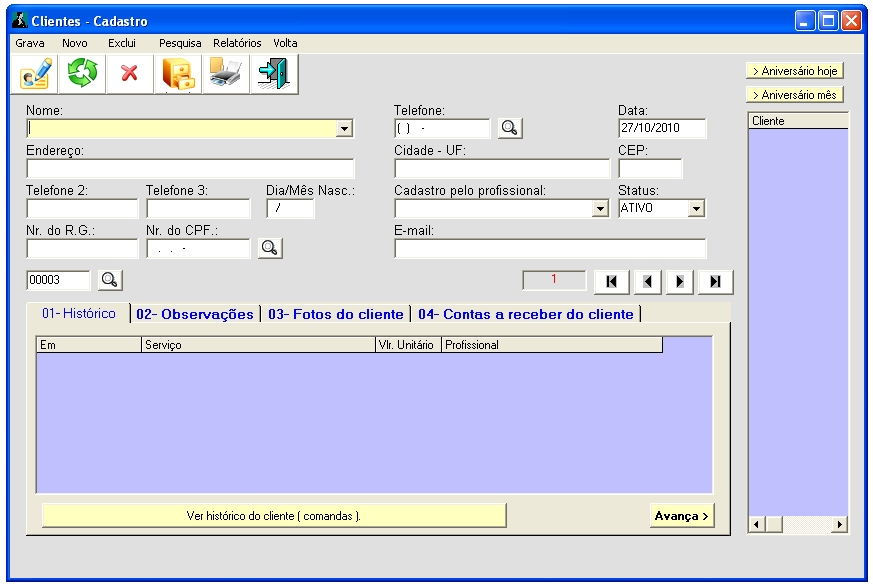Expand the Status ATIVO dropdown

tap(696, 209)
